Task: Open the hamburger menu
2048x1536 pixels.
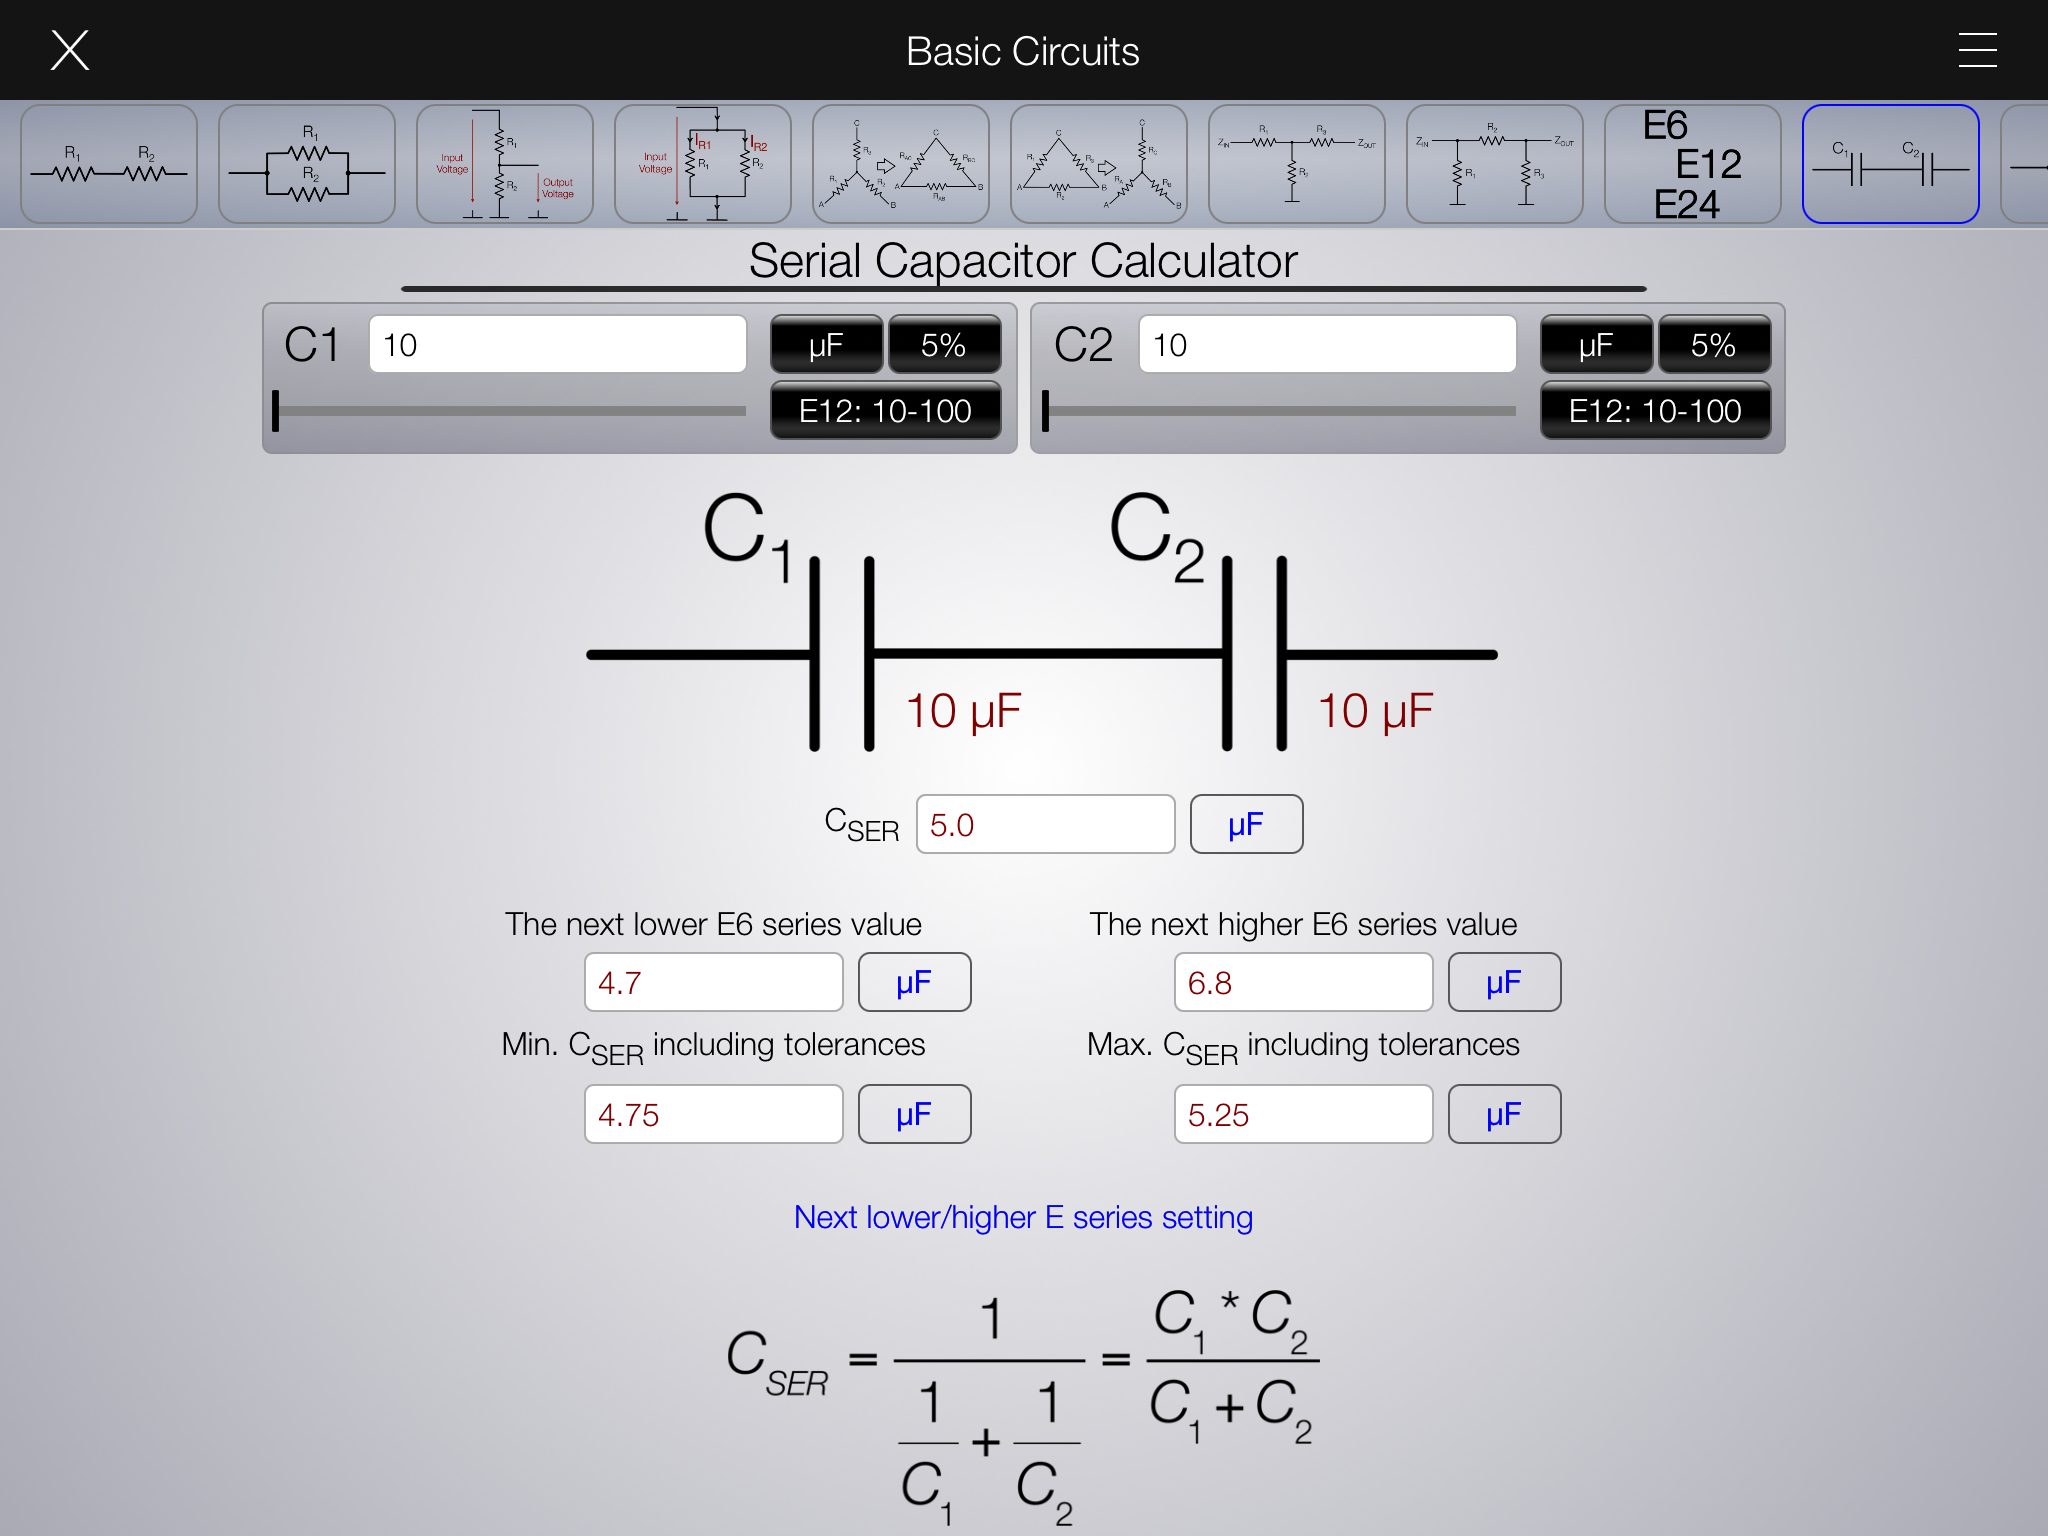Action: [1977, 50]
